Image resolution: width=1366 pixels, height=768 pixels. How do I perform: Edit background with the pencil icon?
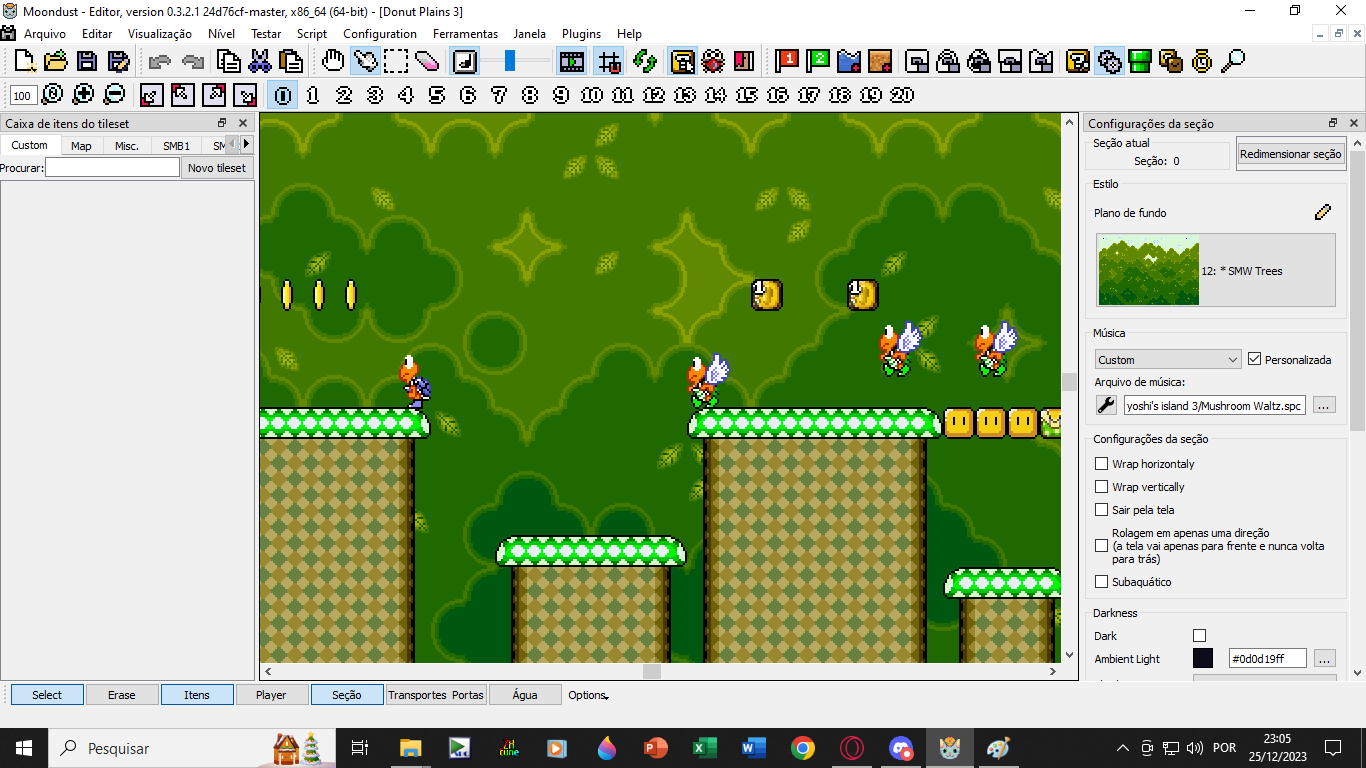pos(1323,212)
